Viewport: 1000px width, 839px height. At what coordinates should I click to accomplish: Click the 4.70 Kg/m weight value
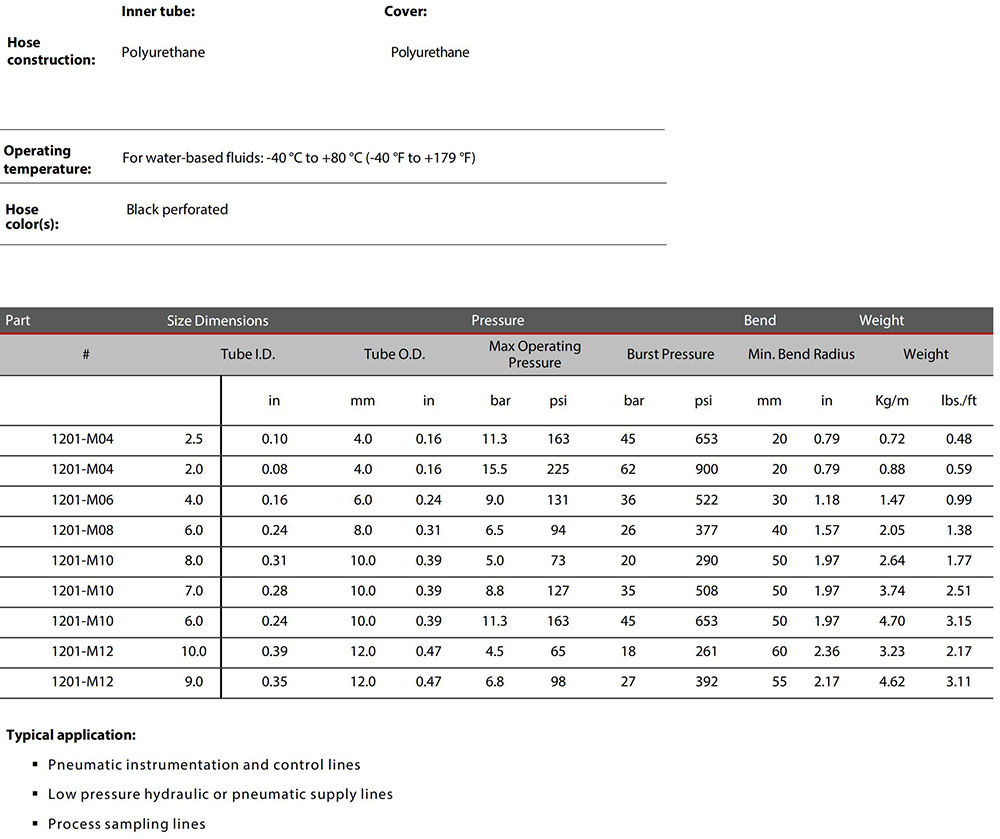(891, 621)
